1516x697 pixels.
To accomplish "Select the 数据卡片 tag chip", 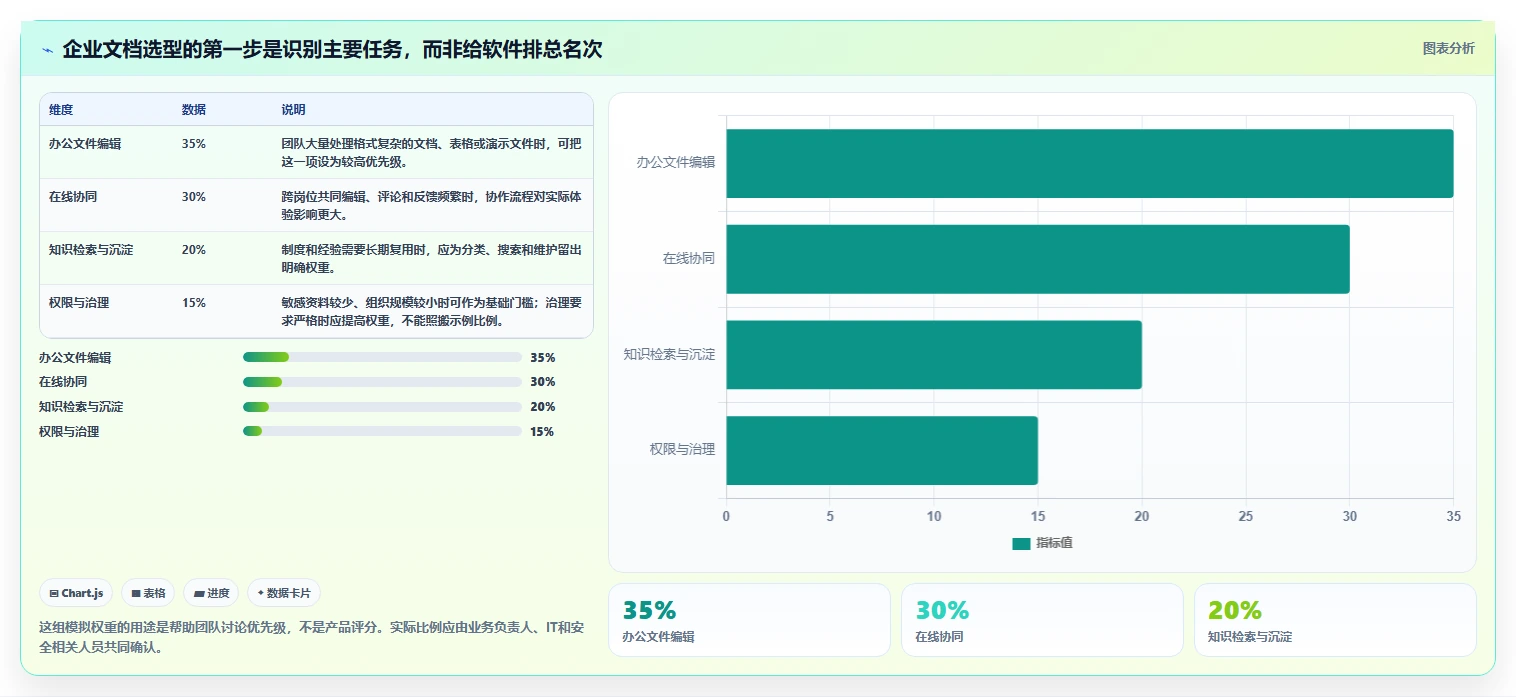I will click(x=284, y=593).
